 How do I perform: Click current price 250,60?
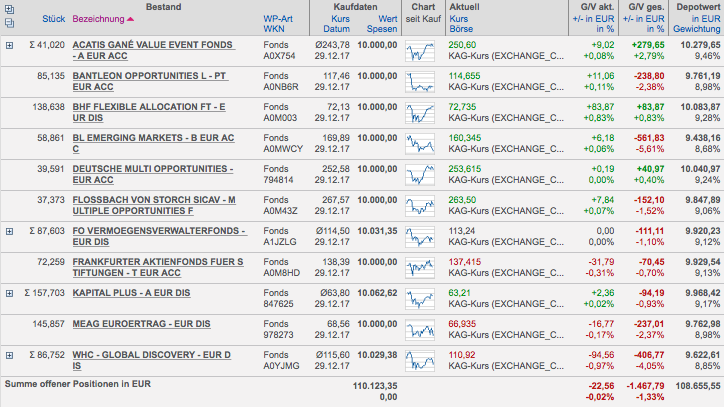point(462,45)
